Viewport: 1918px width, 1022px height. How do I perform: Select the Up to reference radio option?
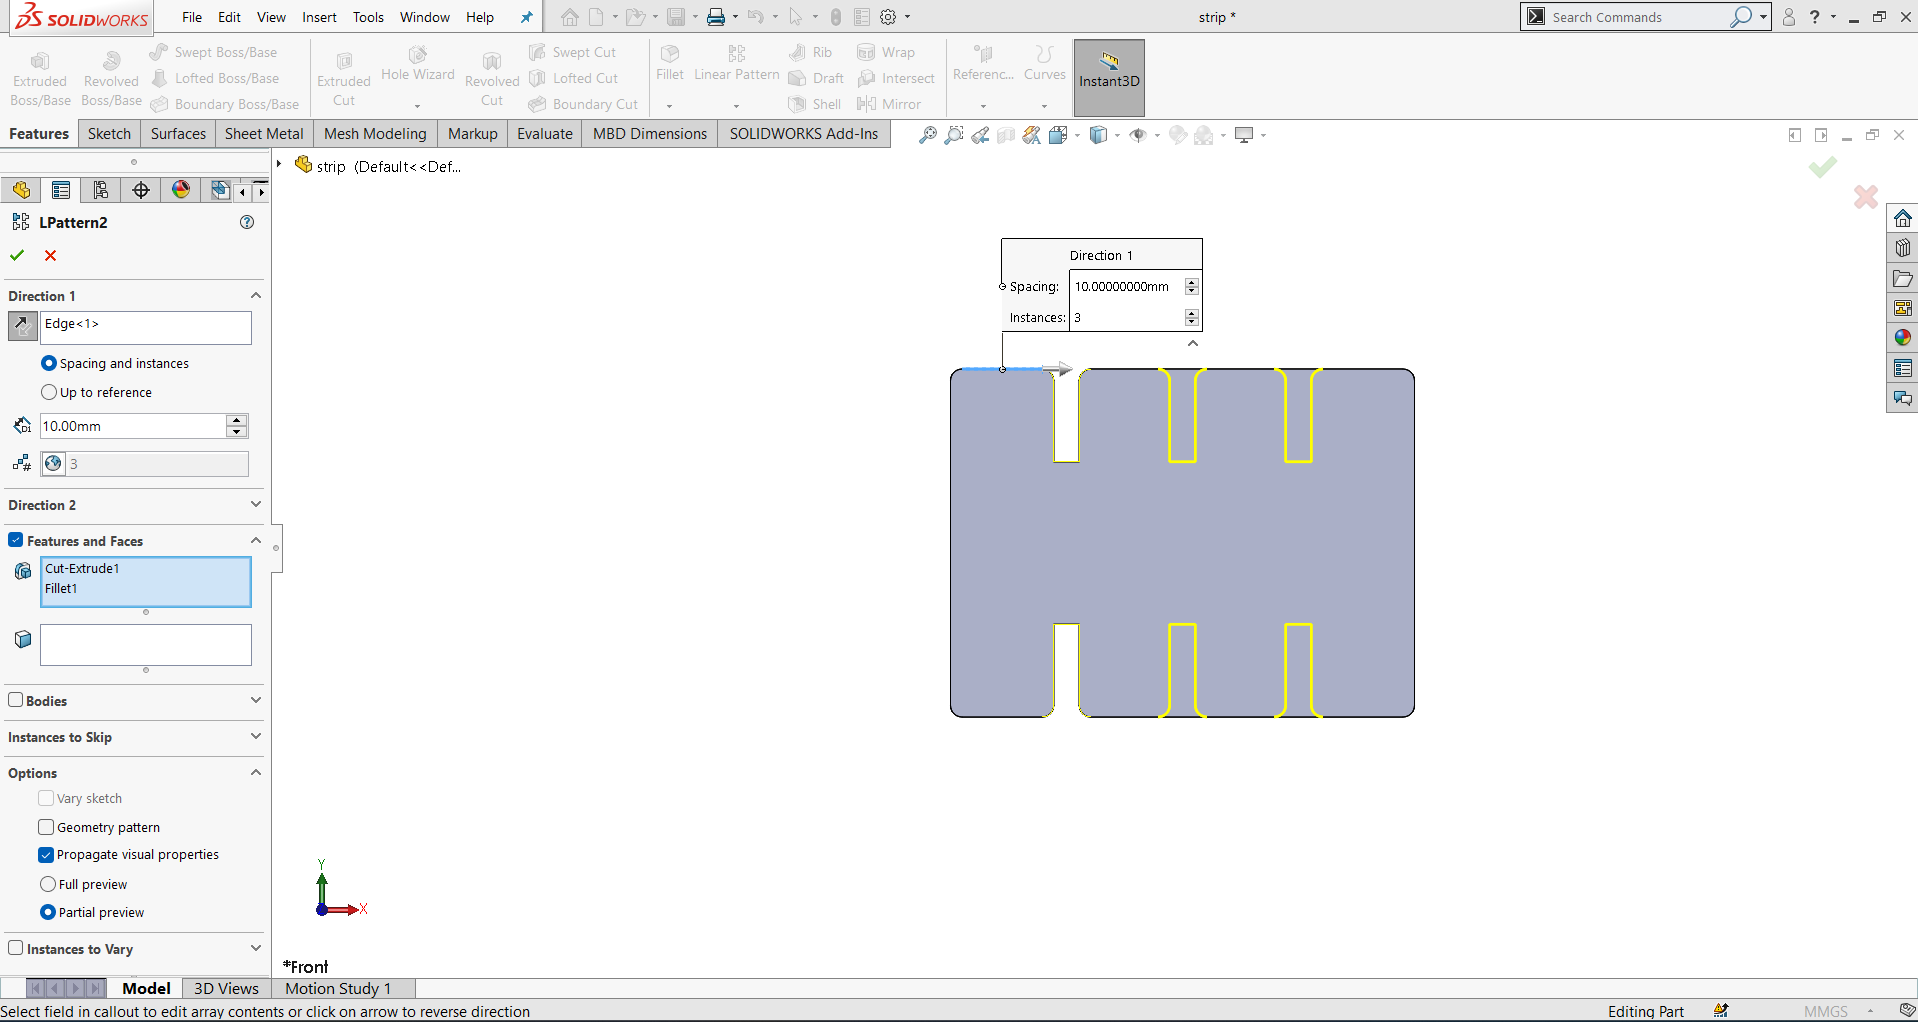tap(49, 392)
